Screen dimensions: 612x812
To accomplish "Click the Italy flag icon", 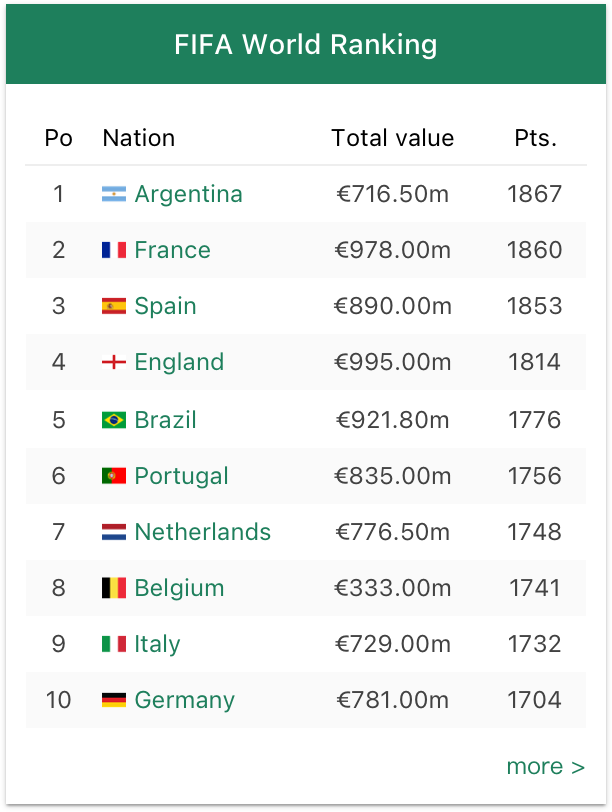I will pyautogui.click(x=114, y=644).
